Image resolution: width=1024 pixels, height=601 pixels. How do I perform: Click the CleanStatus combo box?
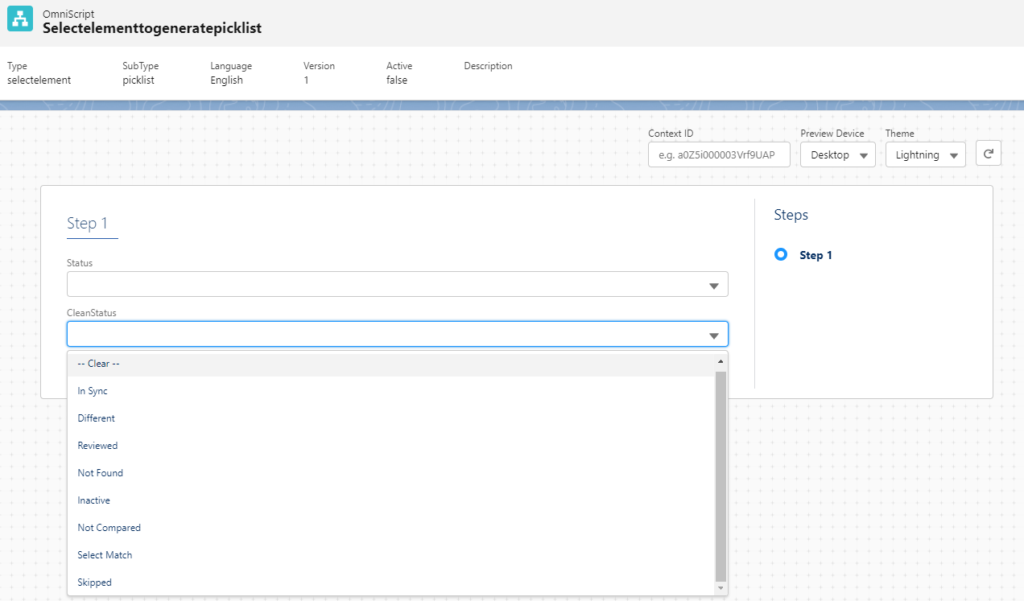pos(397,334)
